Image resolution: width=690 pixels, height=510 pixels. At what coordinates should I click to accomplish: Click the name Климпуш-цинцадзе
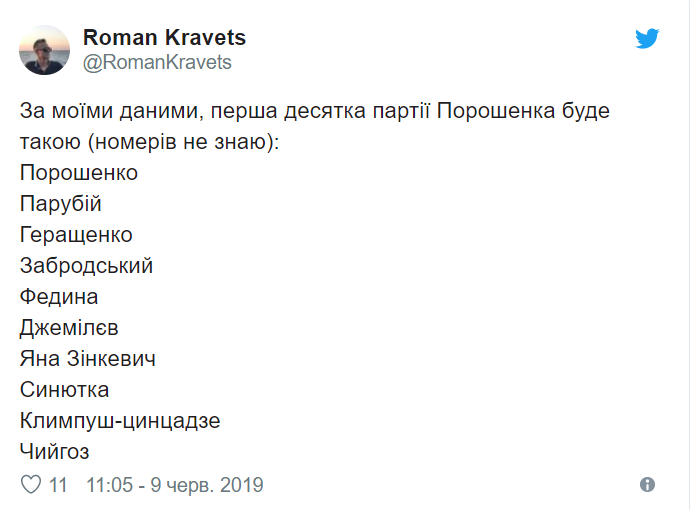coord(120,421)
